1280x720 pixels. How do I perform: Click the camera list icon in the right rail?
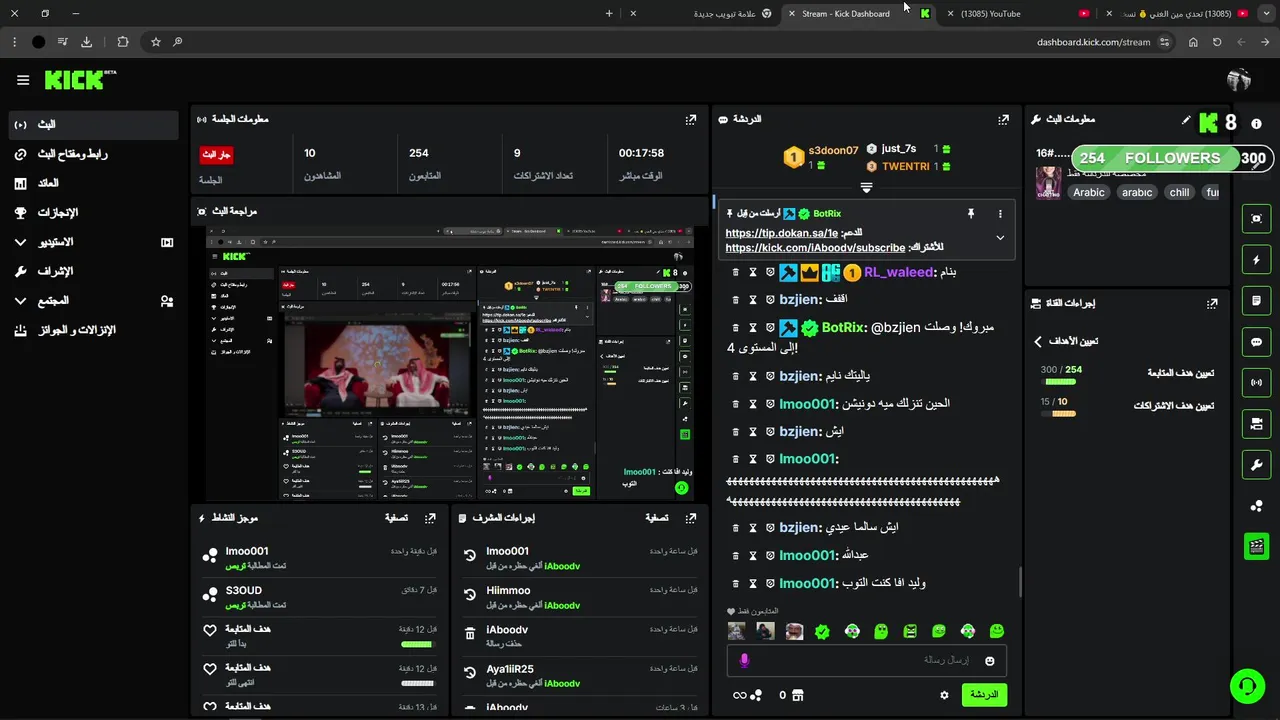tap(1257, 424)
